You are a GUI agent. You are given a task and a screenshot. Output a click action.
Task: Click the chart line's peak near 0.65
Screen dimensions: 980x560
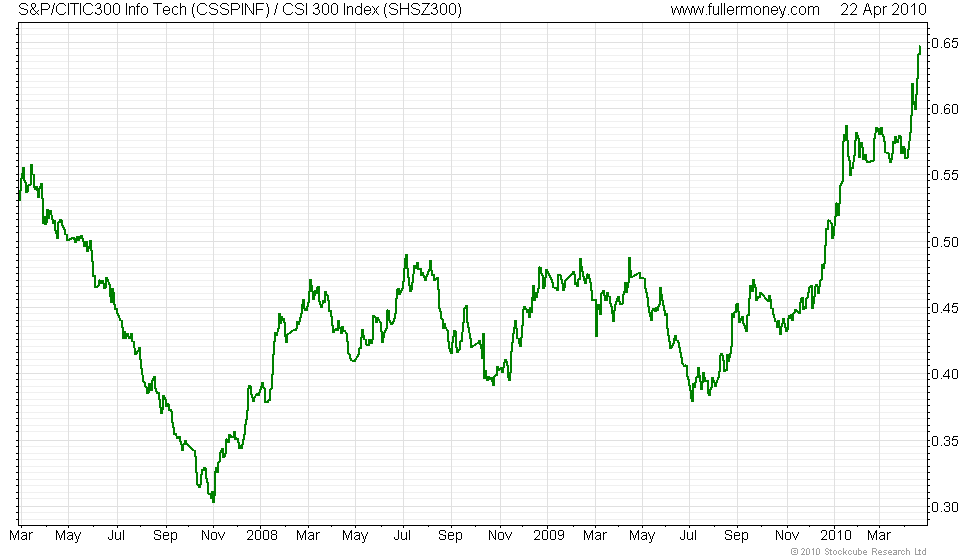point(919,46)
